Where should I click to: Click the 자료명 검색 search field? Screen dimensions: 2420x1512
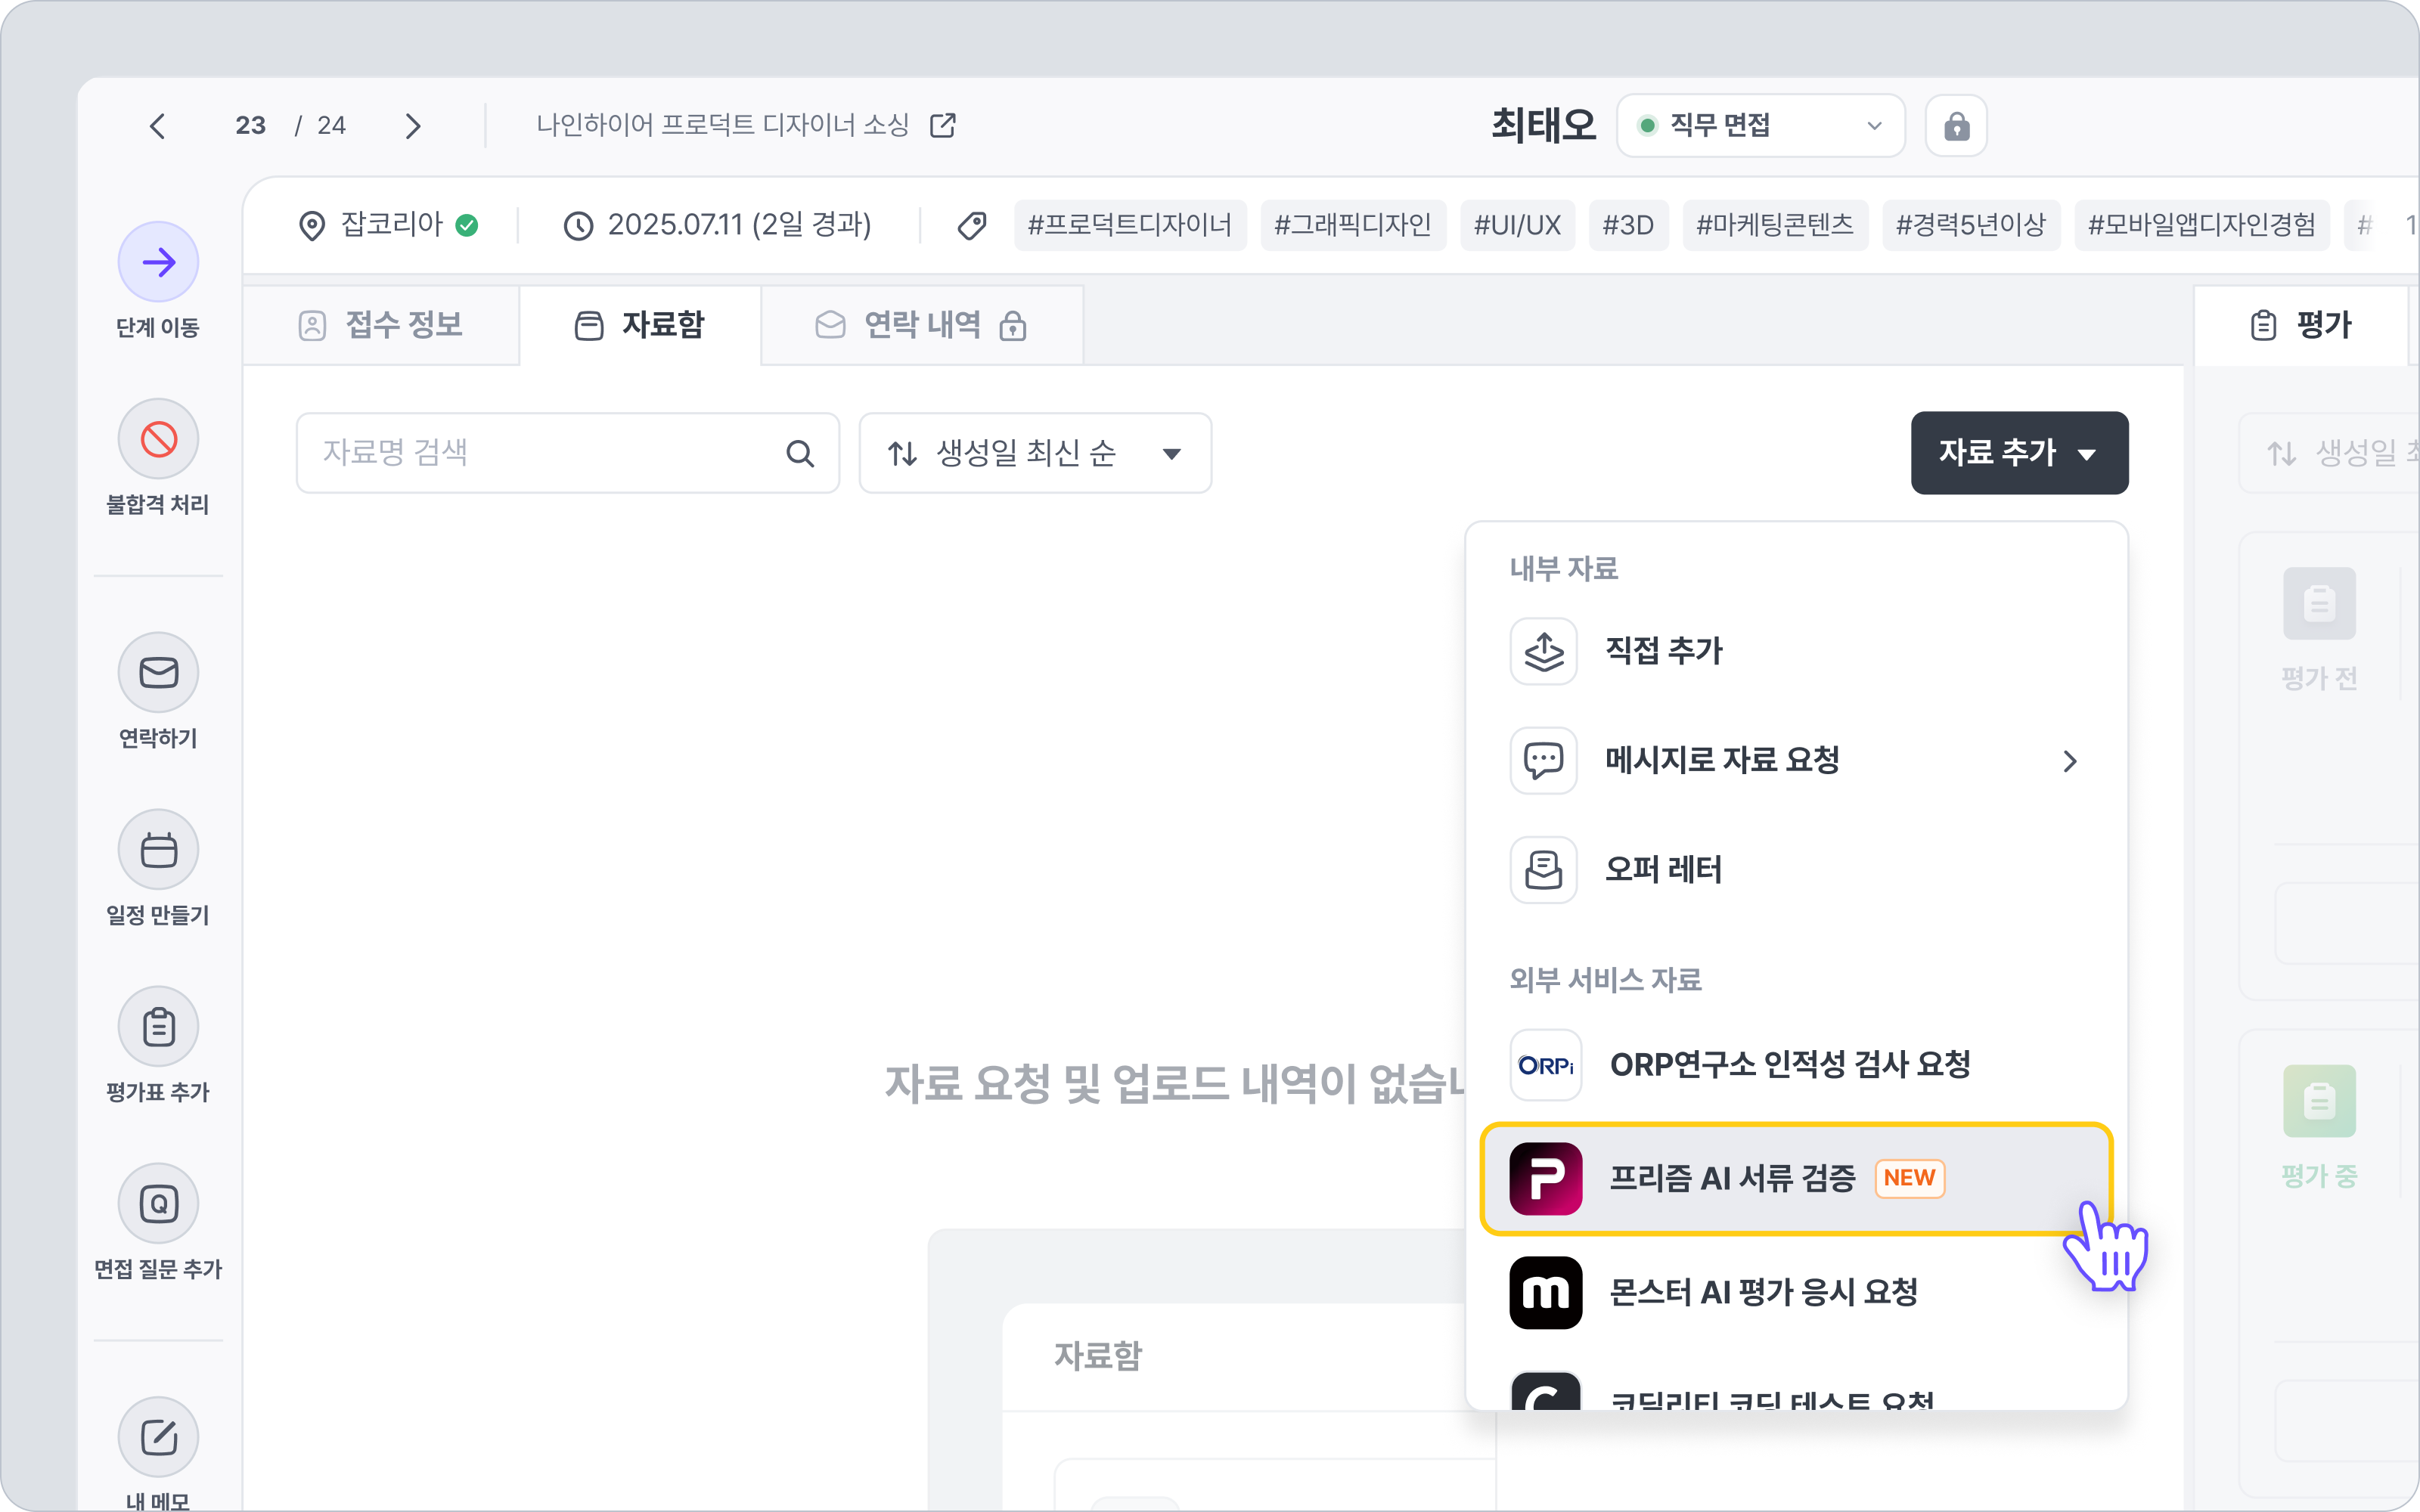(x=540, y=454)
